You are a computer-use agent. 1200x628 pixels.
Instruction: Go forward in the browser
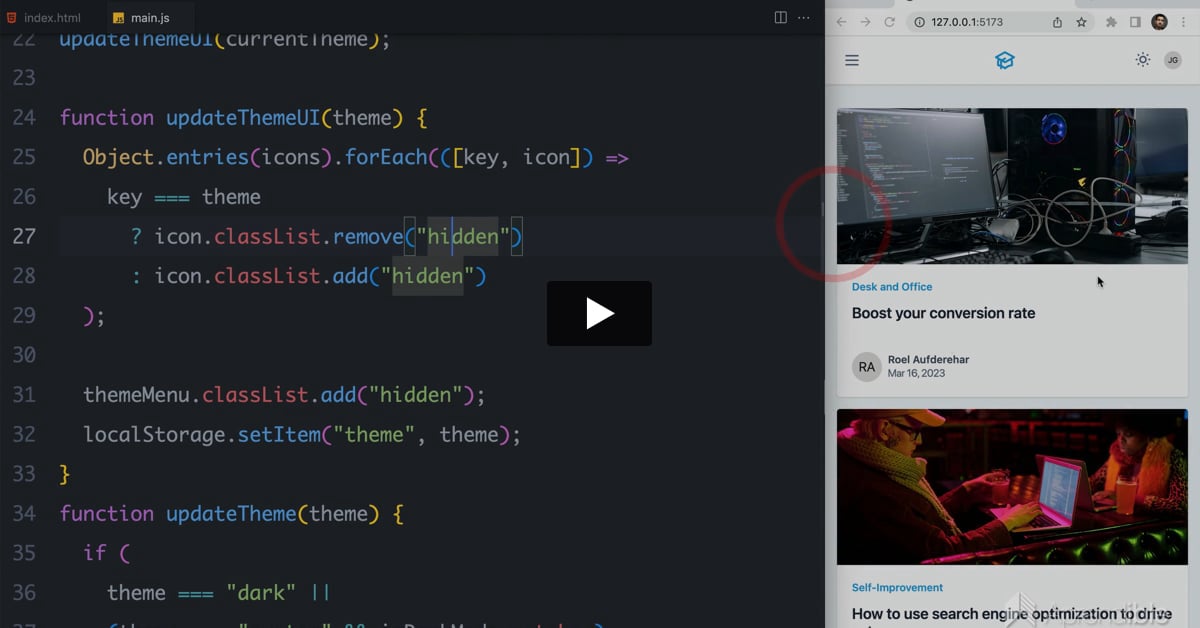point(865,22)
